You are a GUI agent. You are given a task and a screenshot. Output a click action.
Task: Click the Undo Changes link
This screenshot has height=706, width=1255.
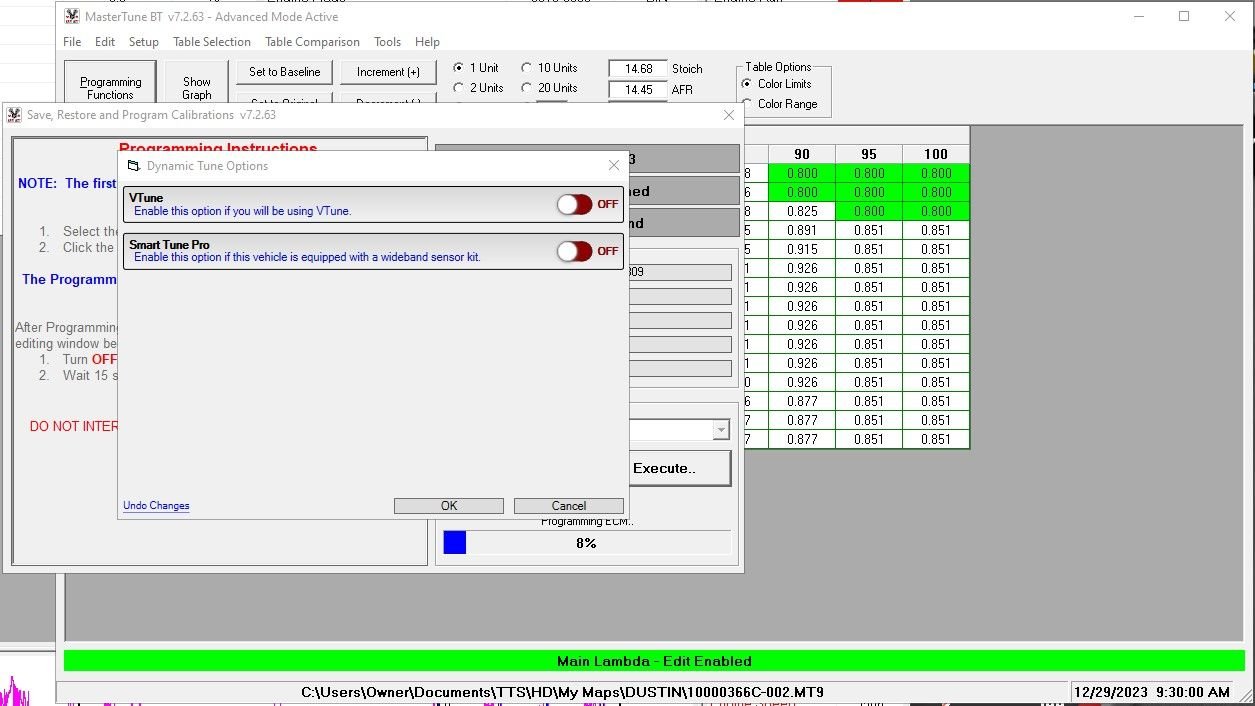(156, 506)
